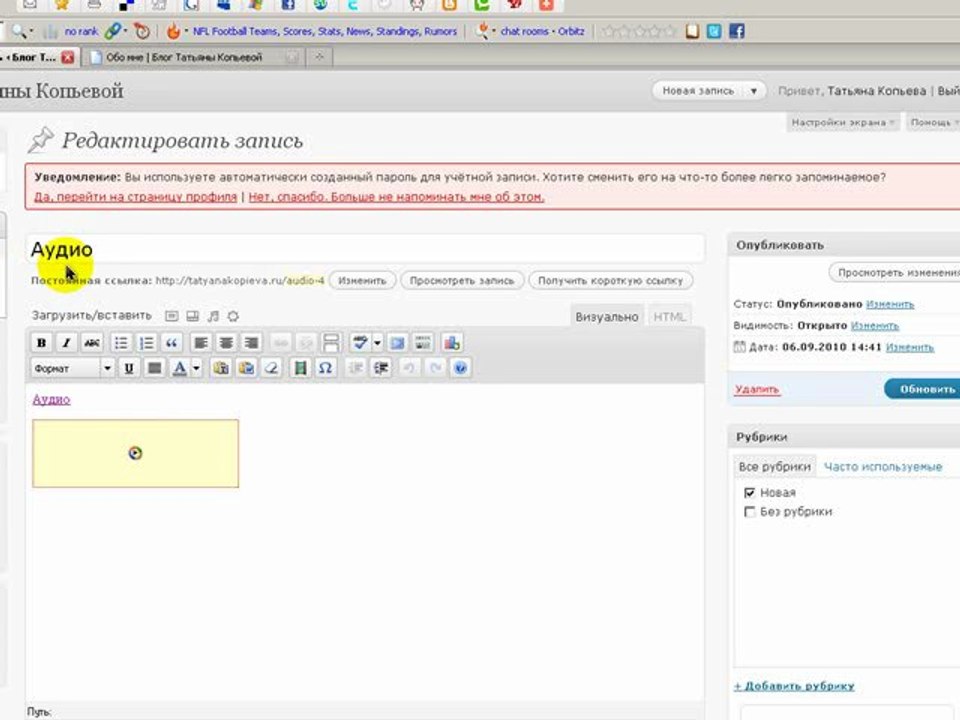Open the spellchecker language dropdown arrow
This screenshot has width=960, height=720.
click(377, 343)
